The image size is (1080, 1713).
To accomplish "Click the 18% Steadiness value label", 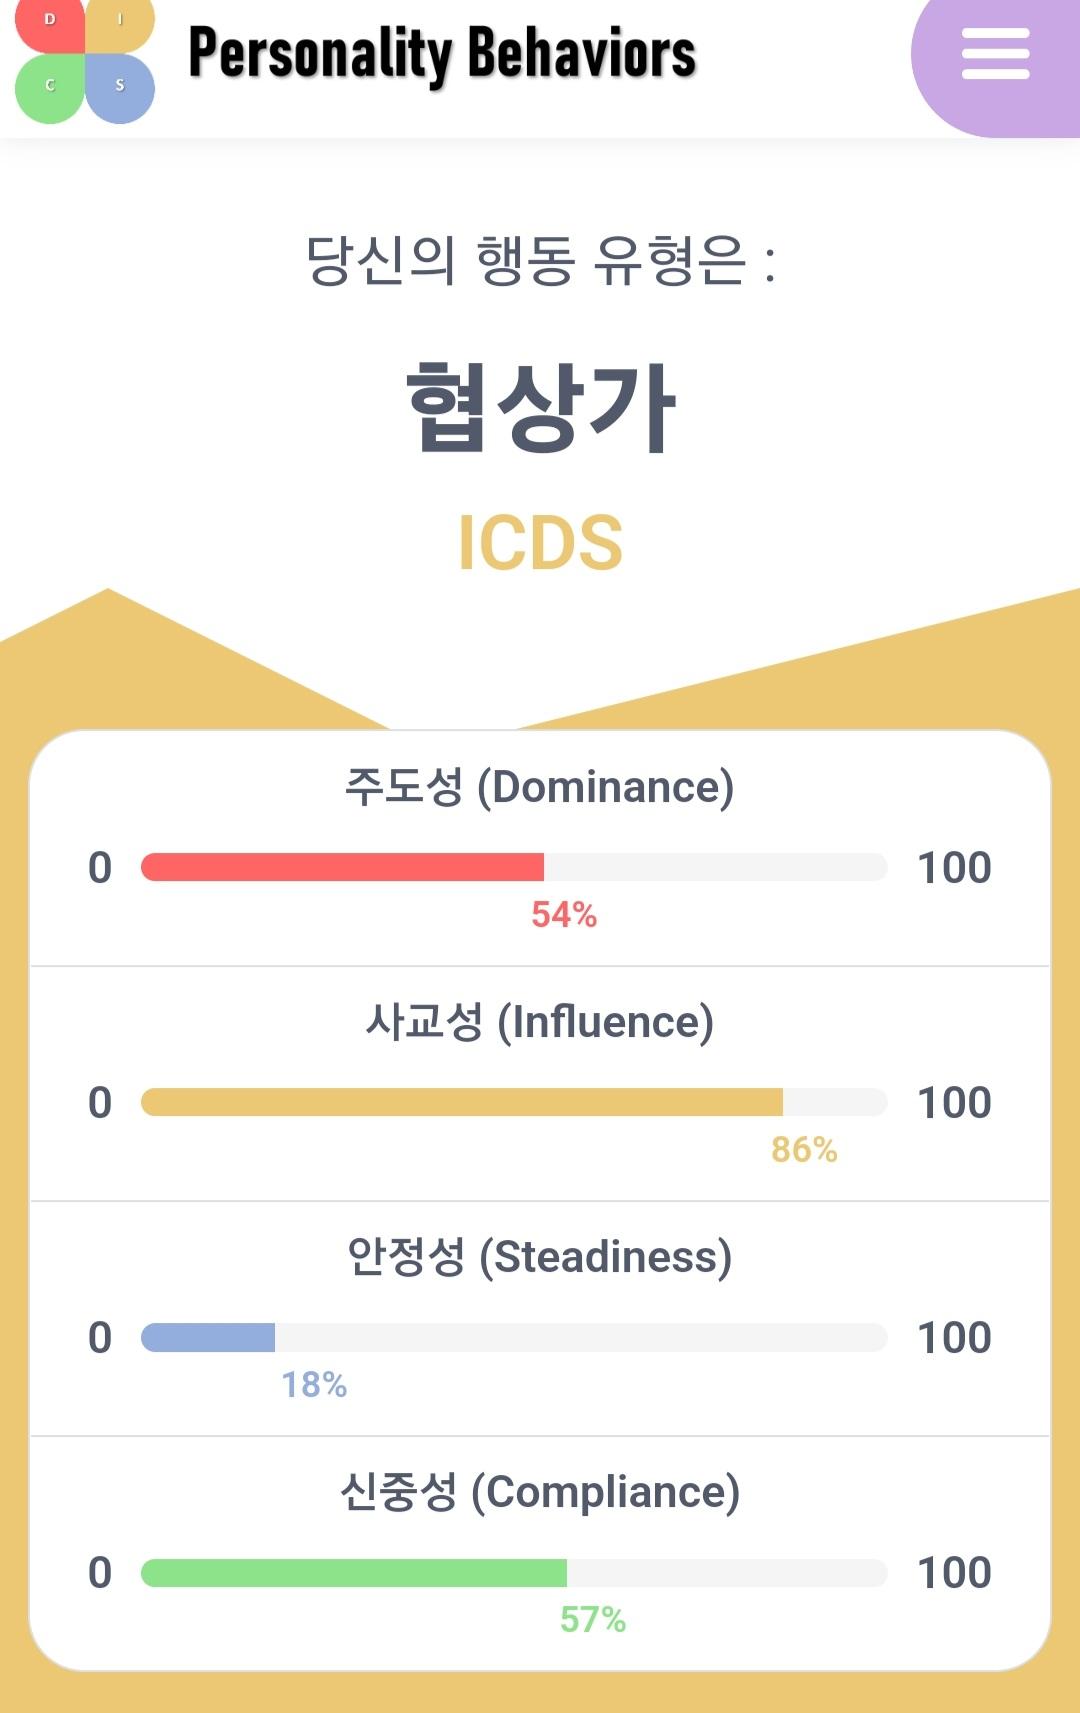I will (314, 1384).
